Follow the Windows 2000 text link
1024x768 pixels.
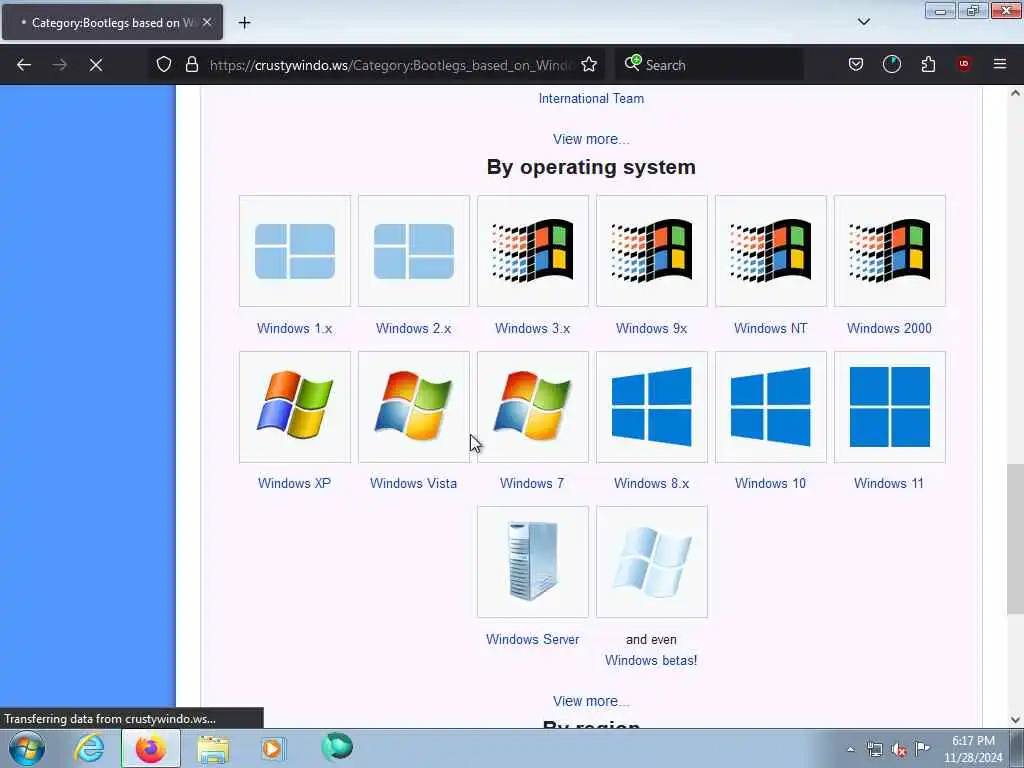tap(889, 328)
